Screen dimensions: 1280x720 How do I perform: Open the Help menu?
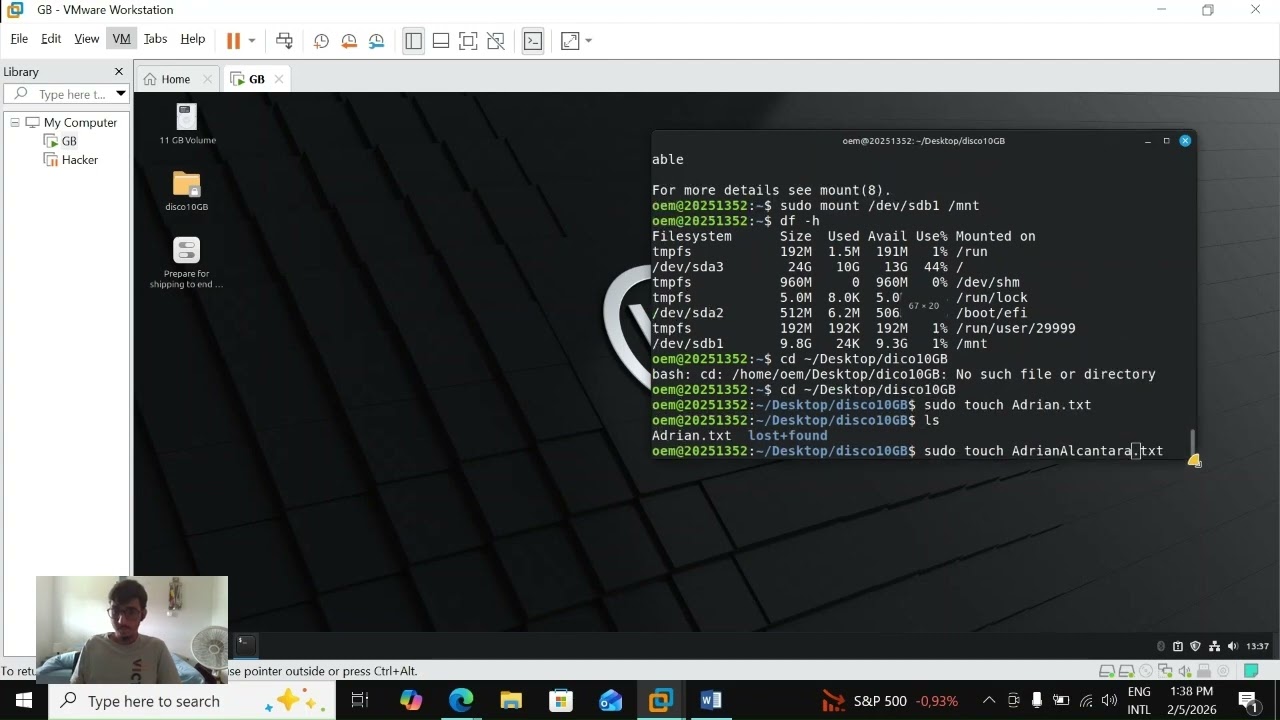pyautogui.click(x=193, y=39)
